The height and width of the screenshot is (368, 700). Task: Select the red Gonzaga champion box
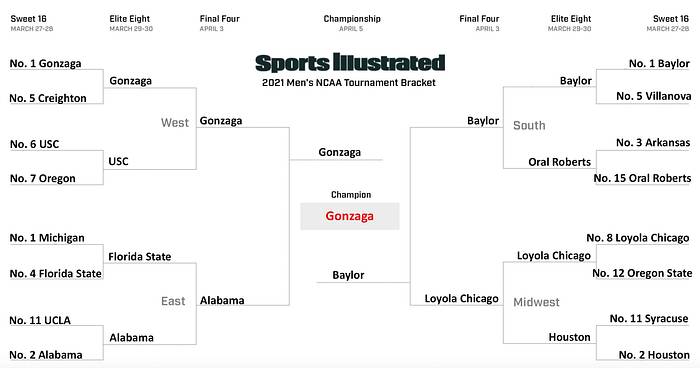(350, 216)
